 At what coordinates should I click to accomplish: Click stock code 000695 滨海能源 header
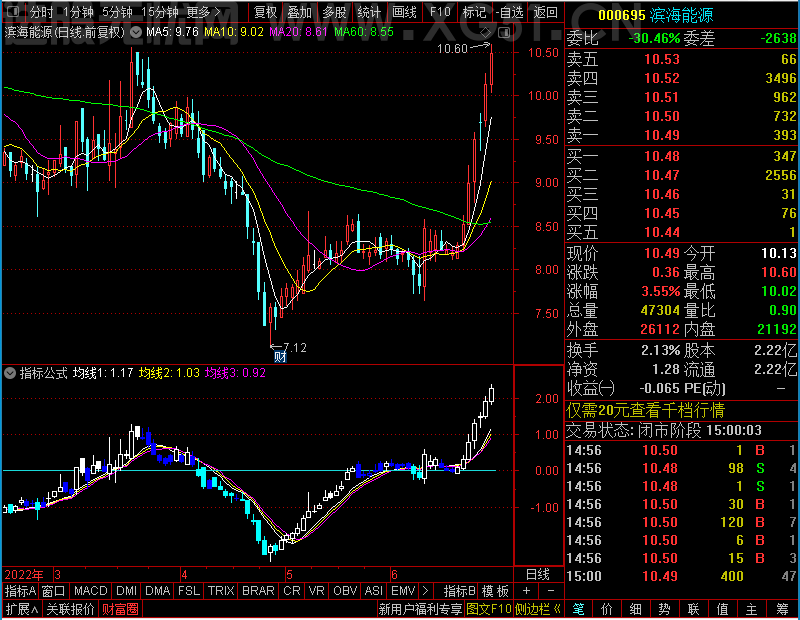pyautogui.click(x=656, y=15)
